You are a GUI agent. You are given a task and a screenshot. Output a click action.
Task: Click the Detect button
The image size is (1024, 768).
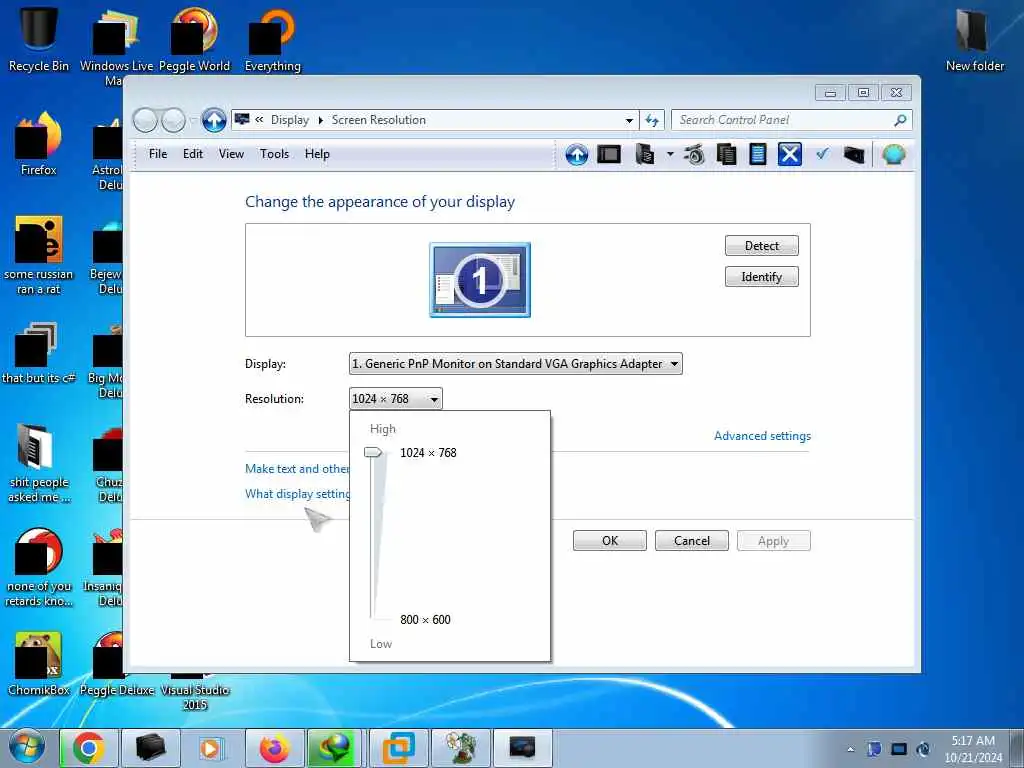761,246
